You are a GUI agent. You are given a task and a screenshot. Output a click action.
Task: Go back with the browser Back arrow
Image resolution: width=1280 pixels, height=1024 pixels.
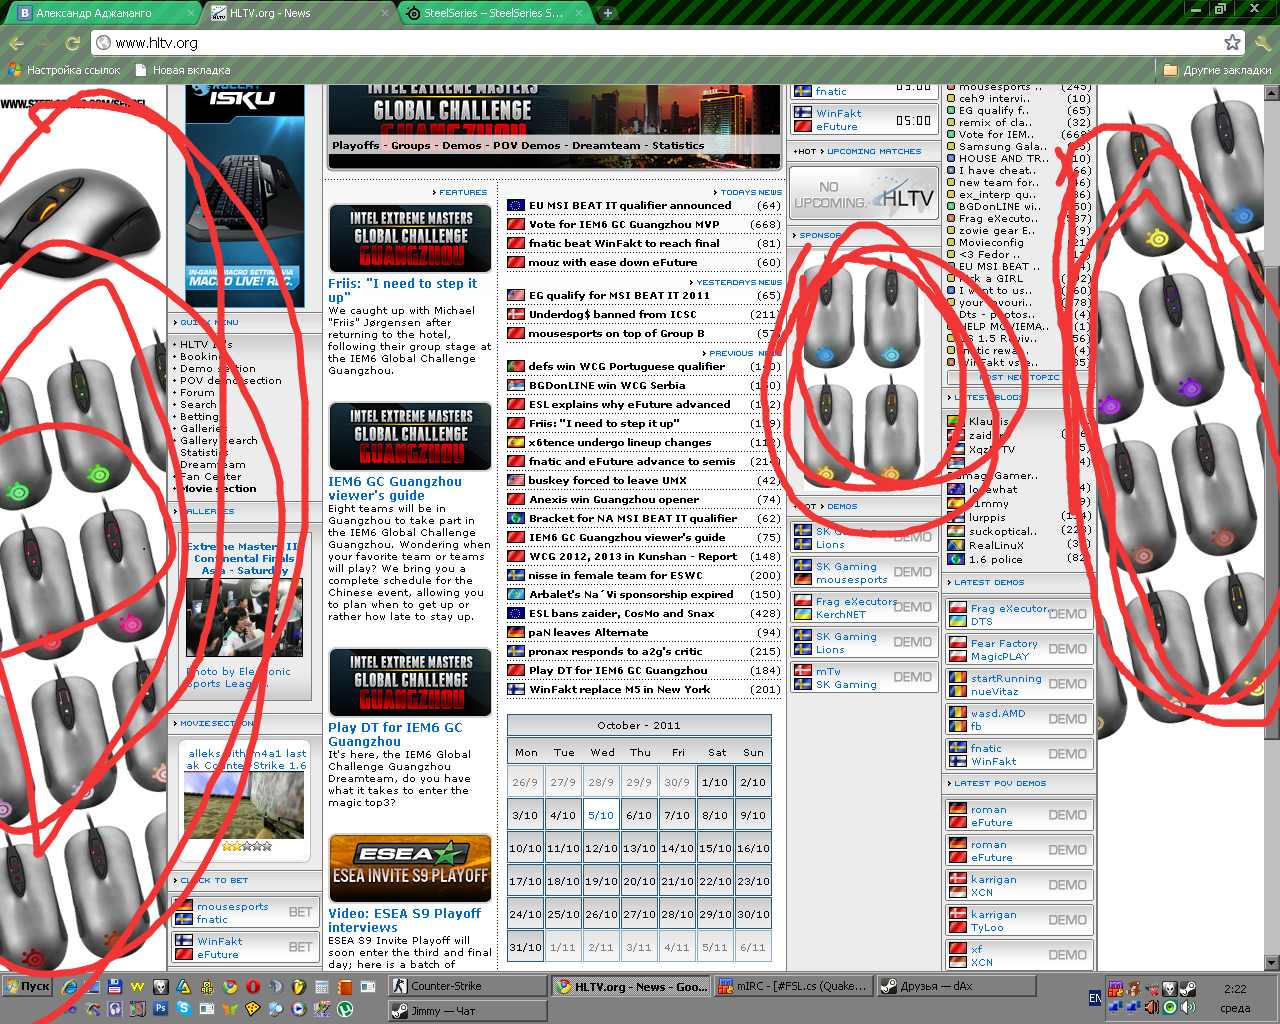point(15,43)
